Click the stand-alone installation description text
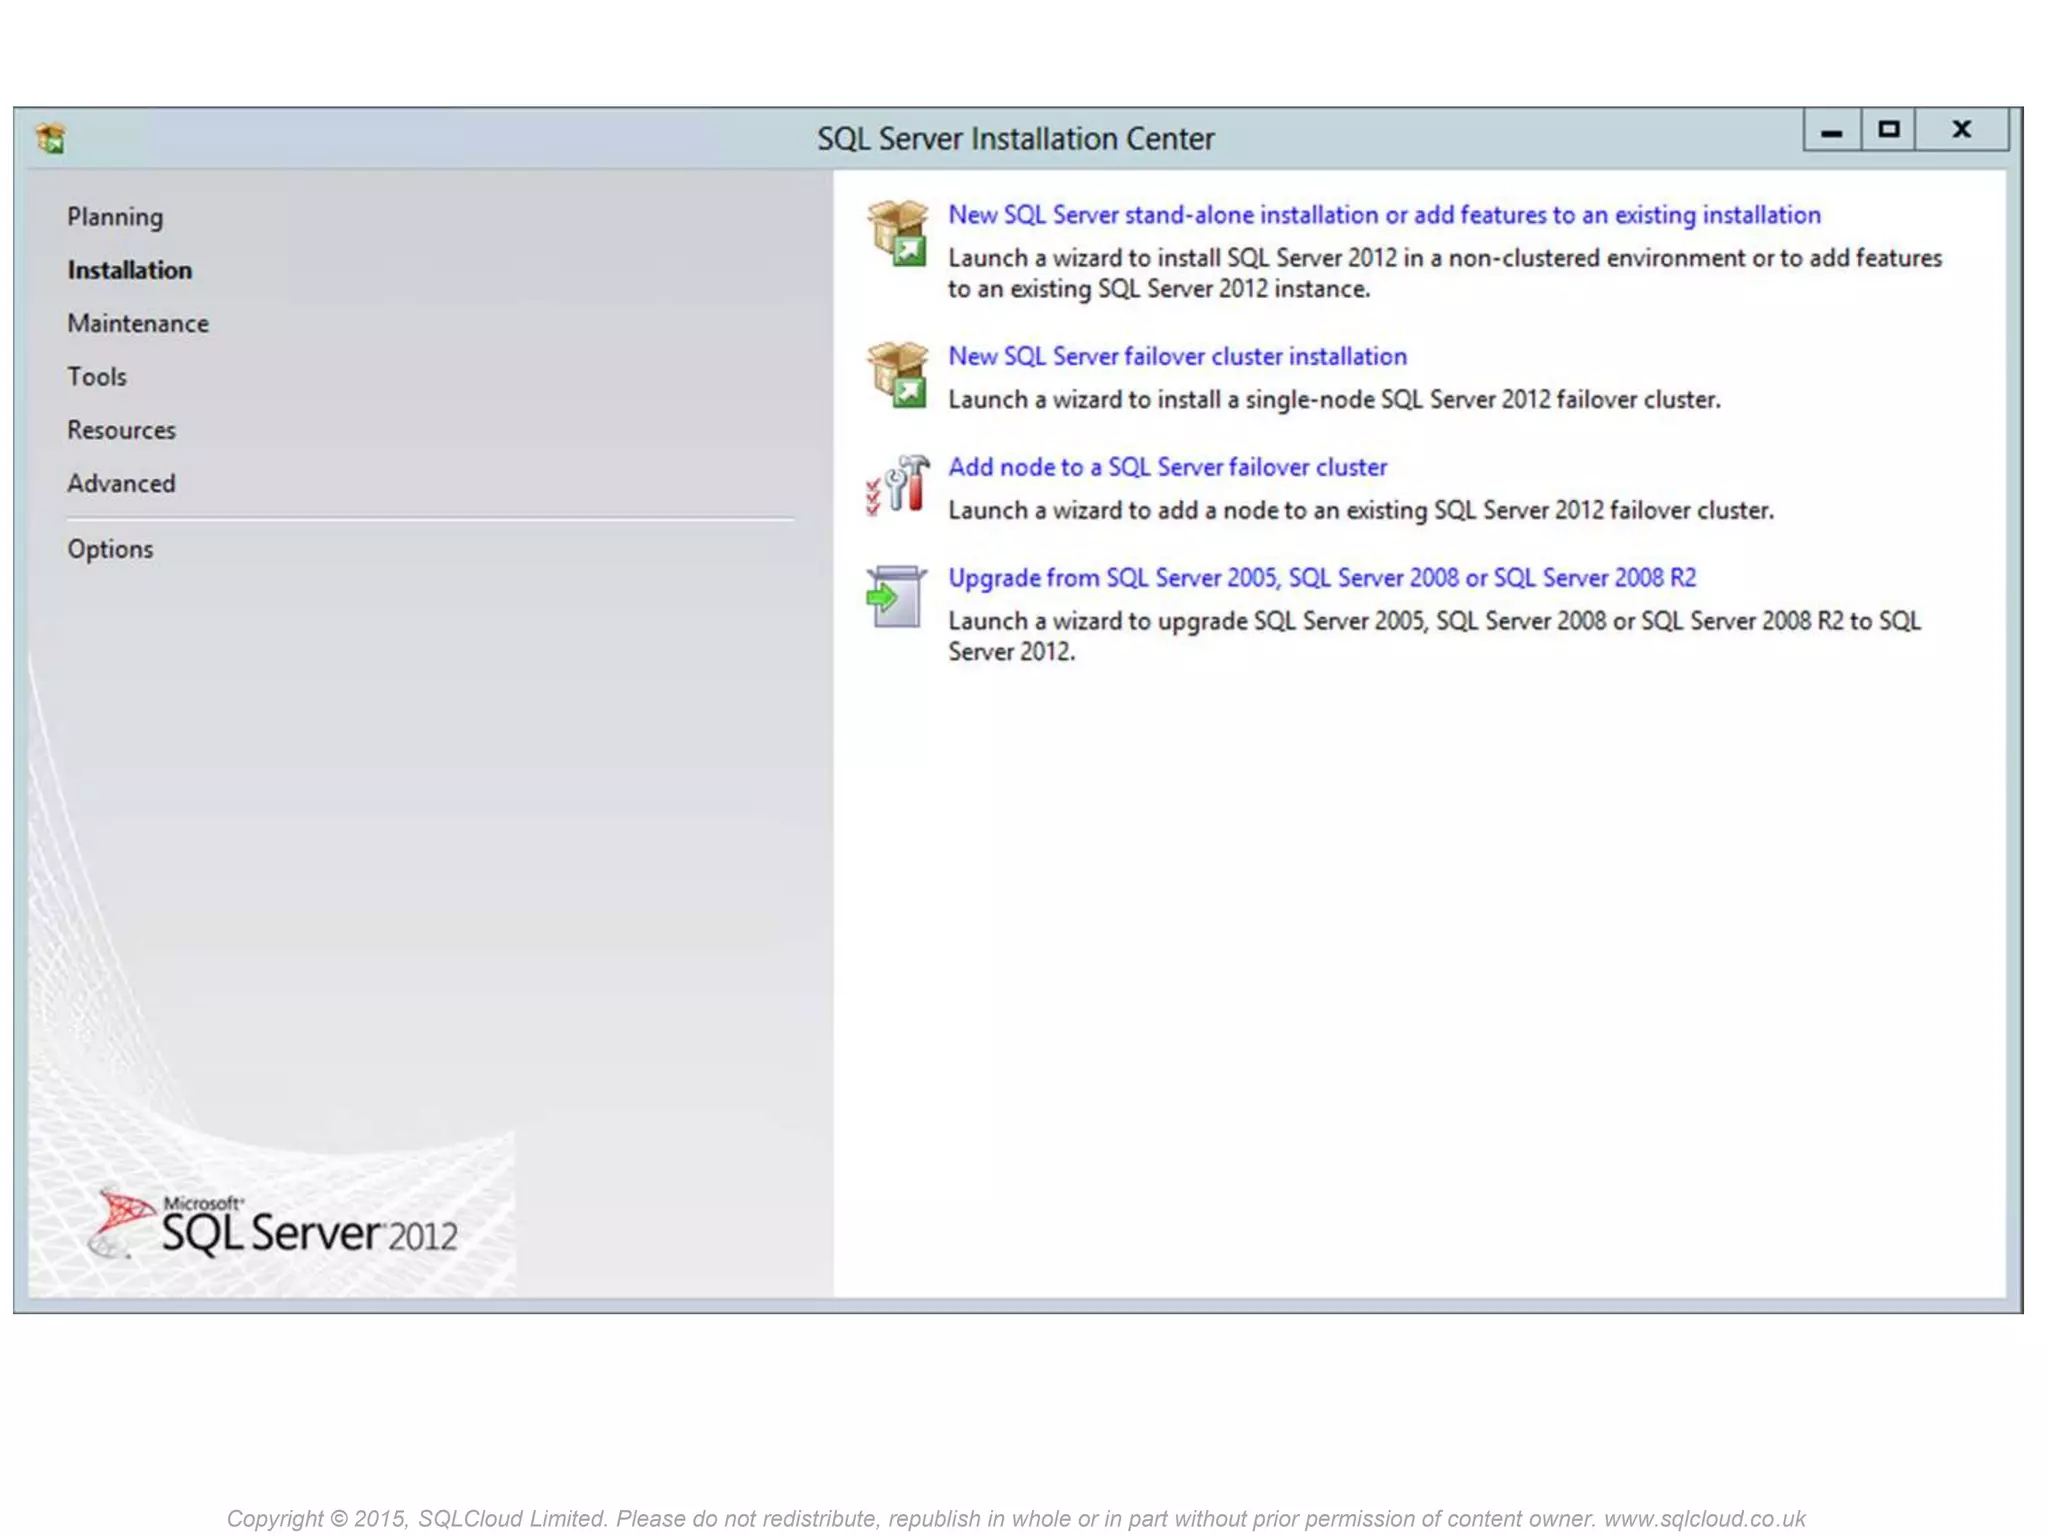Image resolution: width=2048 pixels, height=1536 pixels. [1445, 273]
